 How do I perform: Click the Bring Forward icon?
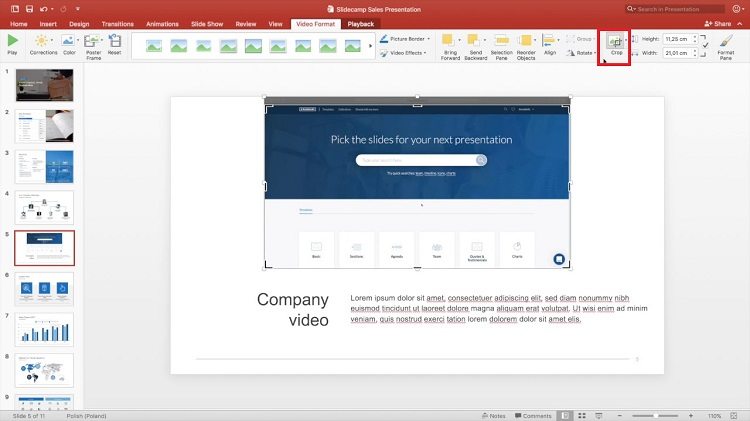click(x=449, y=41)
